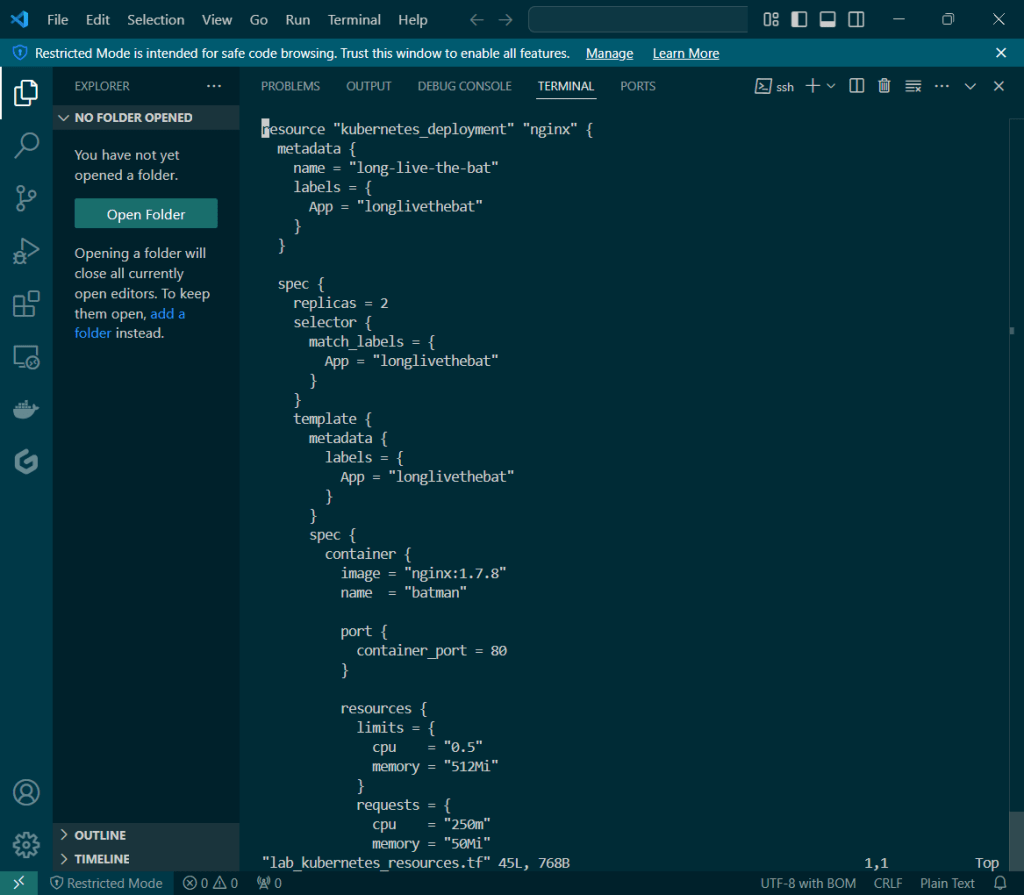Screen dimensions: 1024x895
Task: Click the Learn More link in banner
Action: (685, 53)
